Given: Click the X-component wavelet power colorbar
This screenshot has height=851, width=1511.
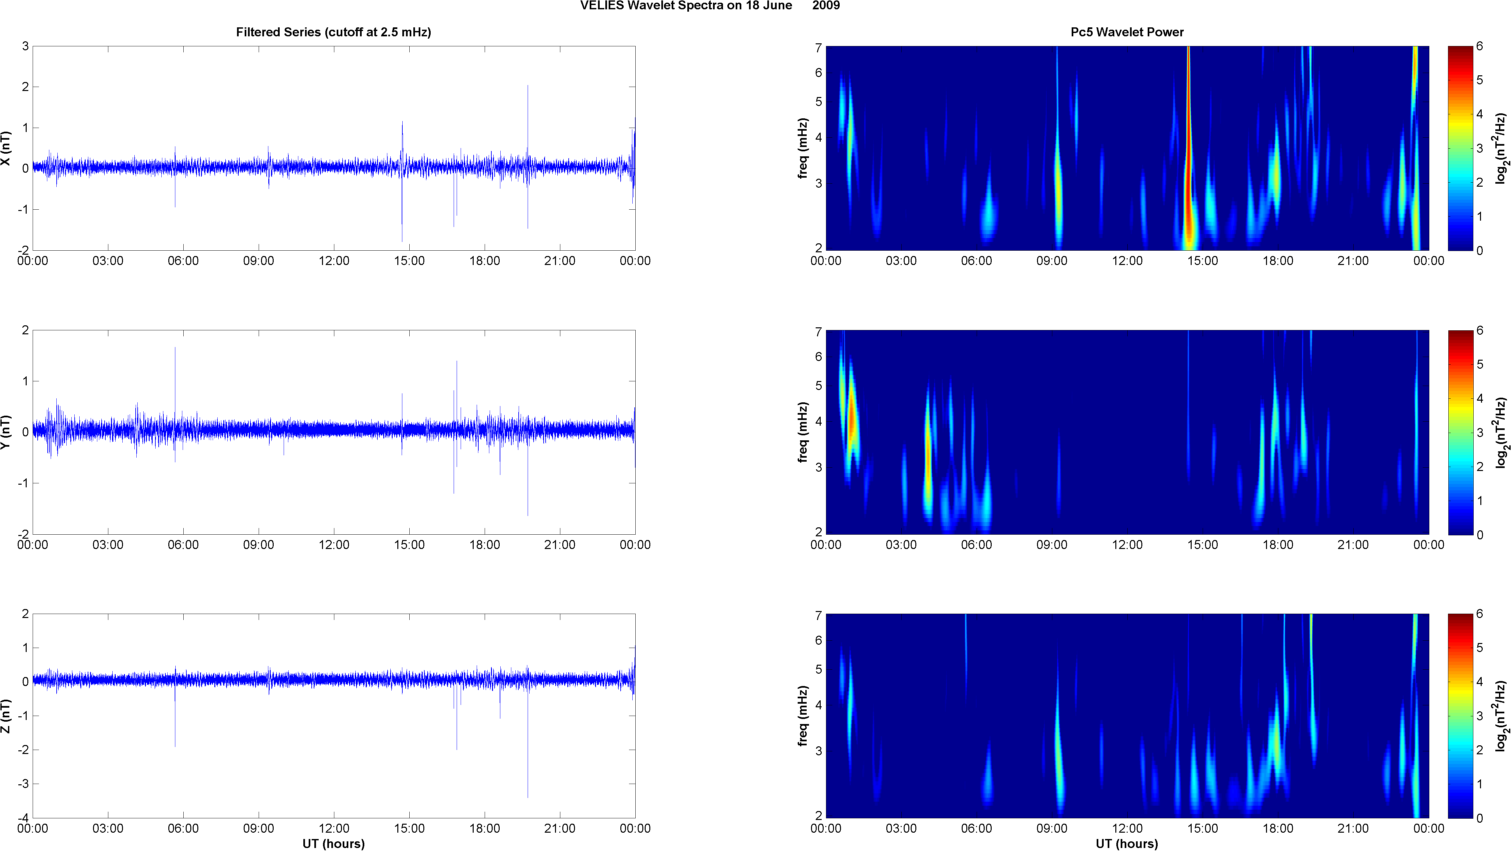Looking at the screenshot, I should pos(1460,148).
